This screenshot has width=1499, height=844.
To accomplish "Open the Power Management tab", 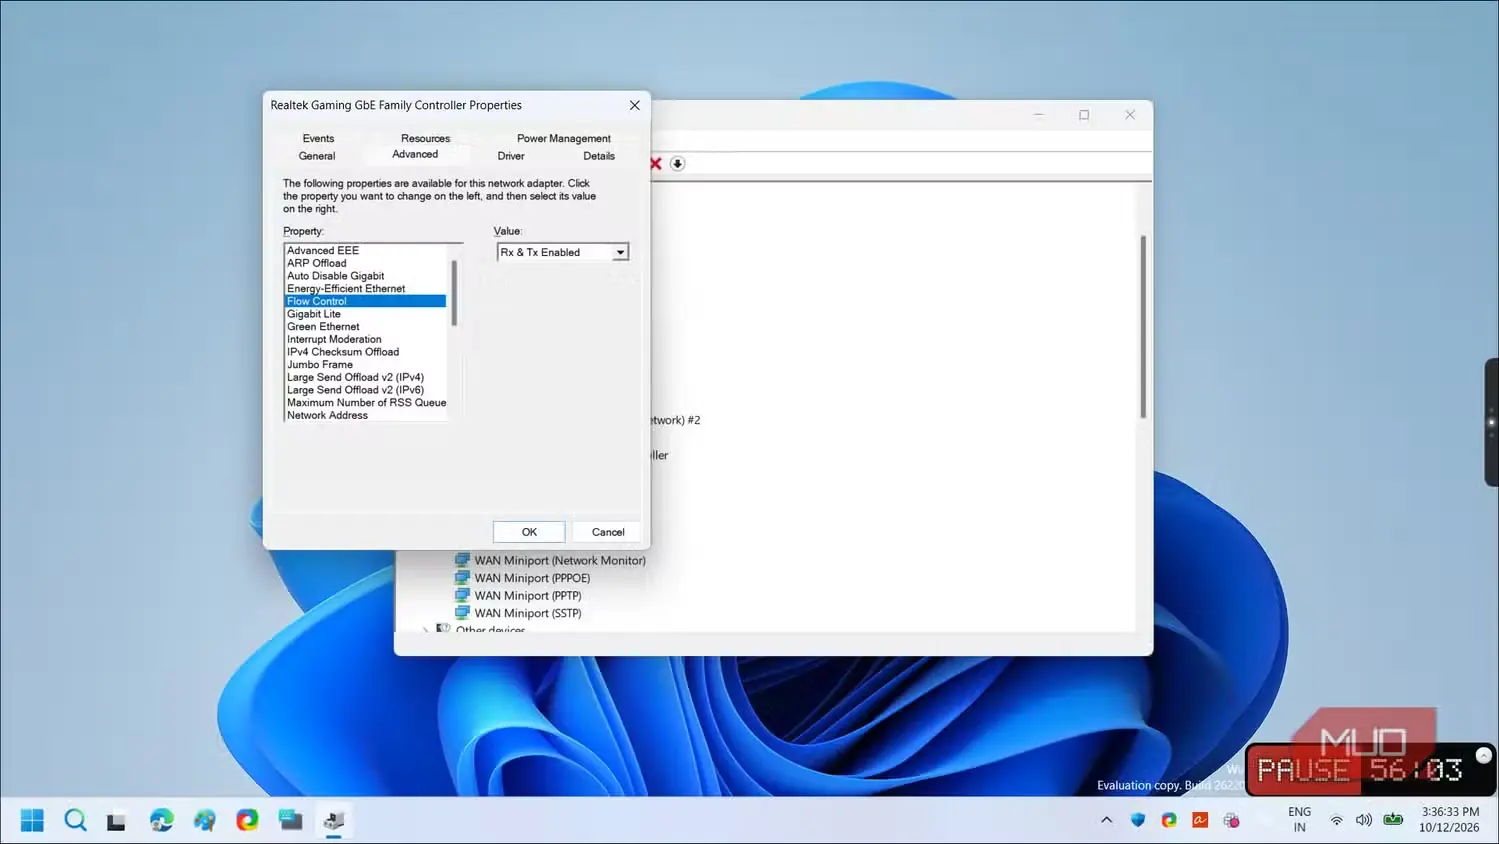I will [x=563, y=139].
